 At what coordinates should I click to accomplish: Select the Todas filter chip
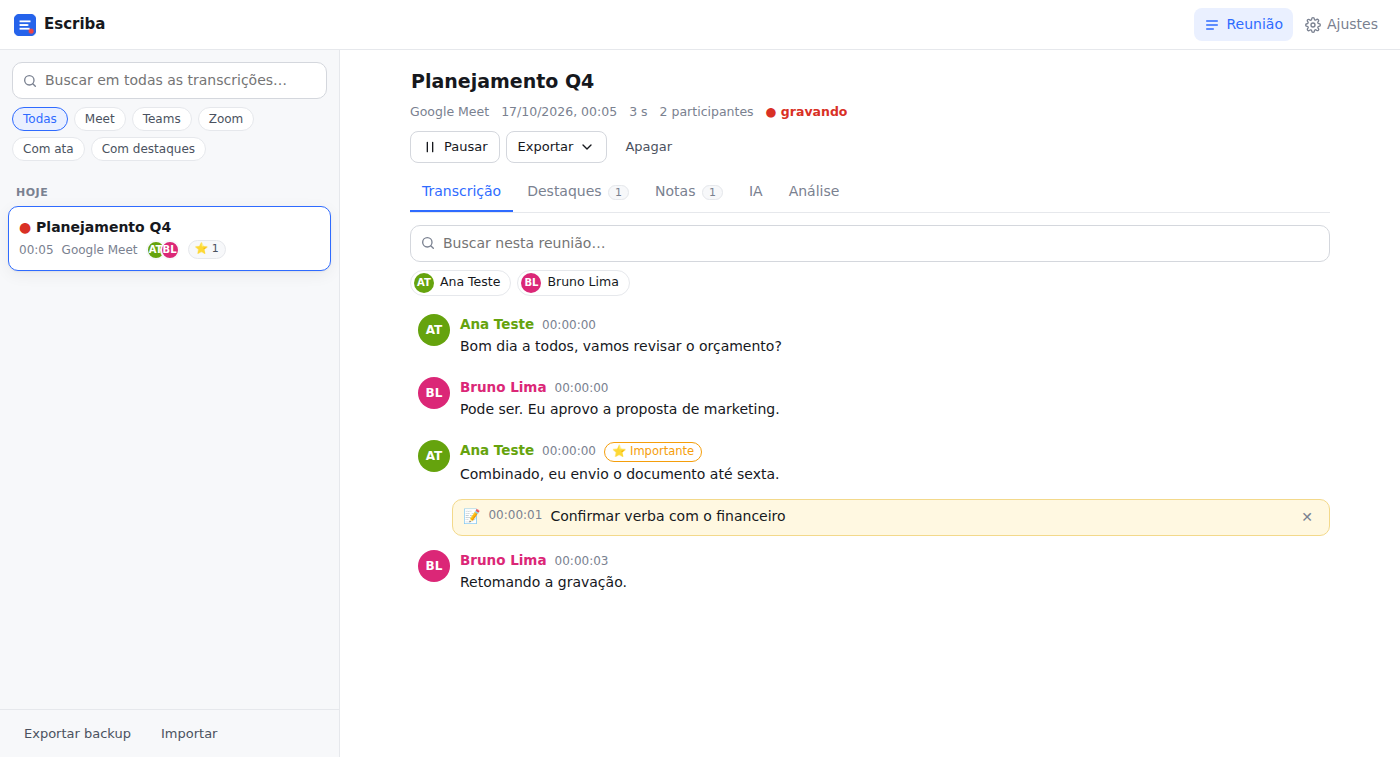pyautogui.click(x=40, y=119)
